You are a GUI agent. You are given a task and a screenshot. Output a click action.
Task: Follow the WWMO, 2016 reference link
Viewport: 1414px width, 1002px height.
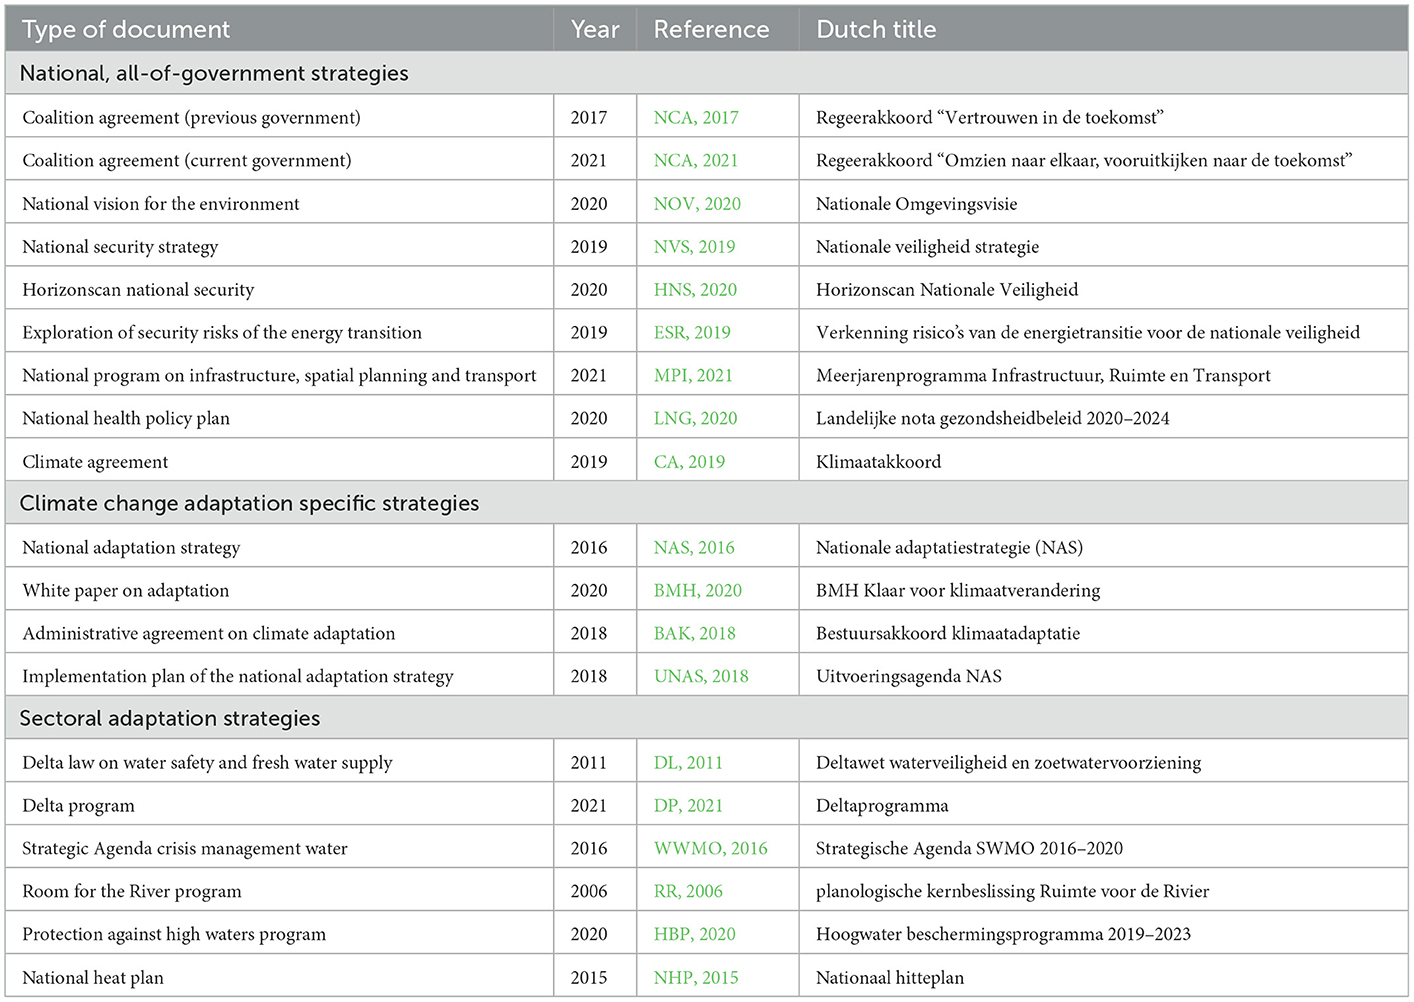[711, 849]
